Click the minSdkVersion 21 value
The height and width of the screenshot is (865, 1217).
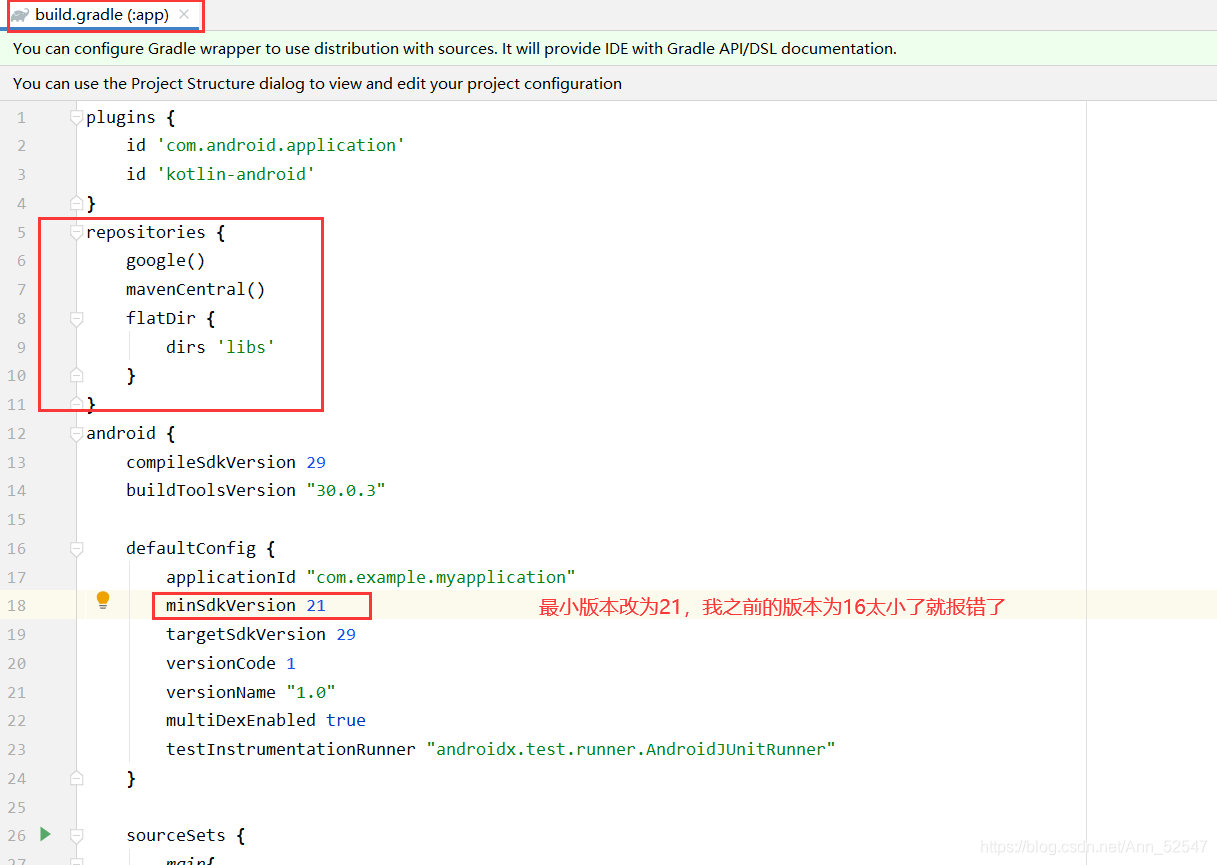point(316,605)
